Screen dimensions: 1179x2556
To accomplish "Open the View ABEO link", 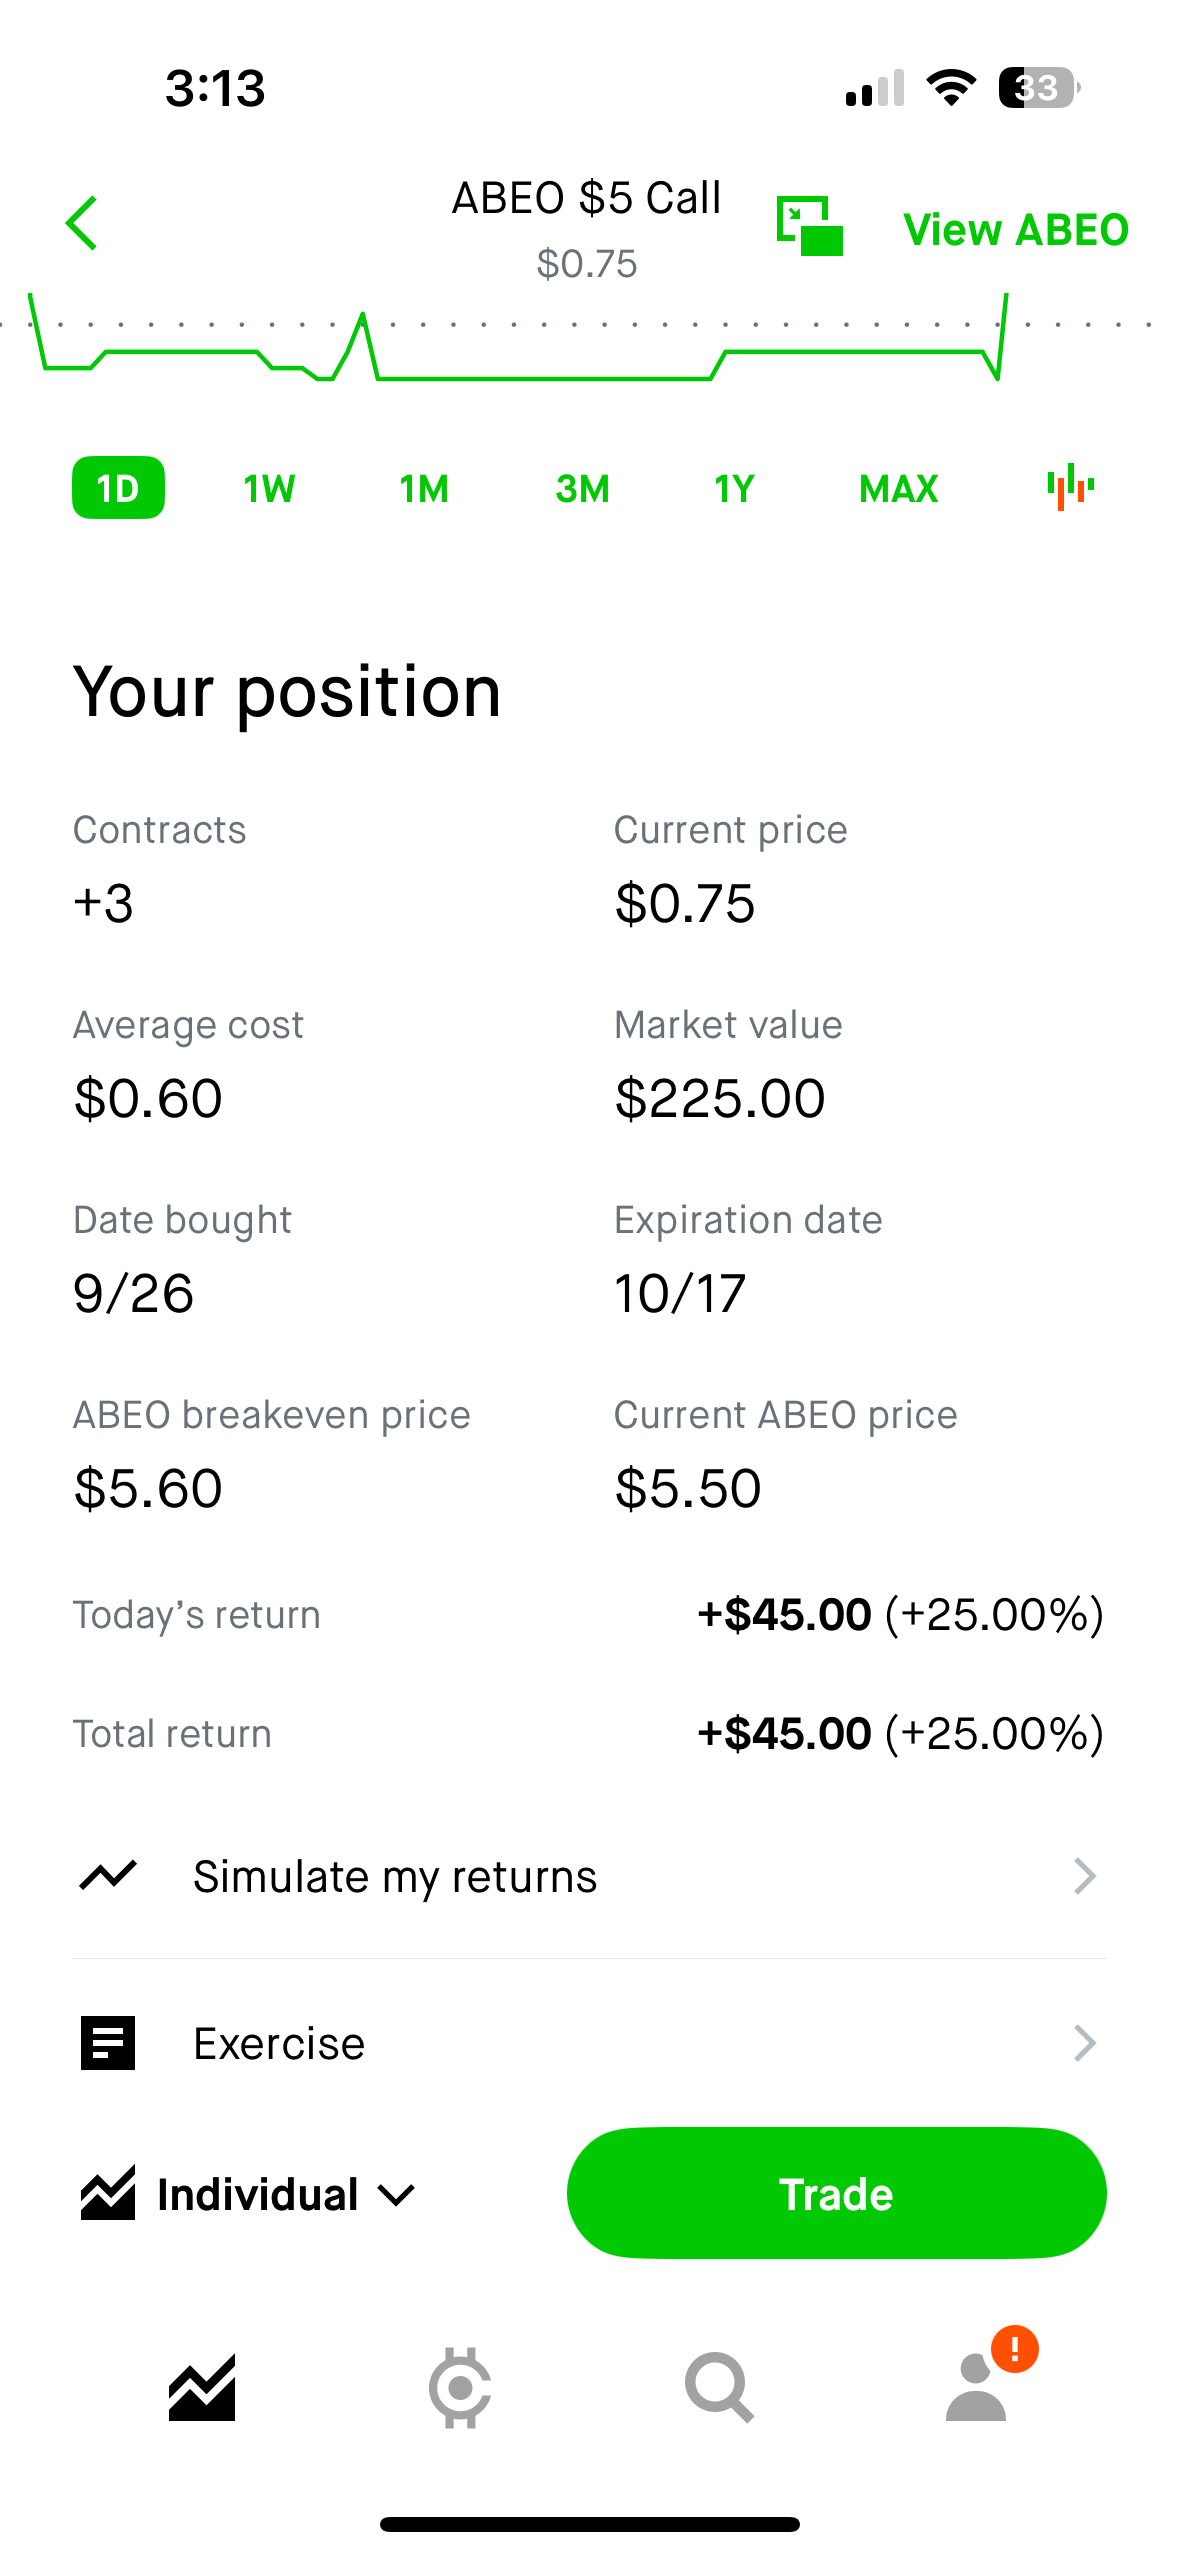I will pyautogui.click(x=1016, y=229).
